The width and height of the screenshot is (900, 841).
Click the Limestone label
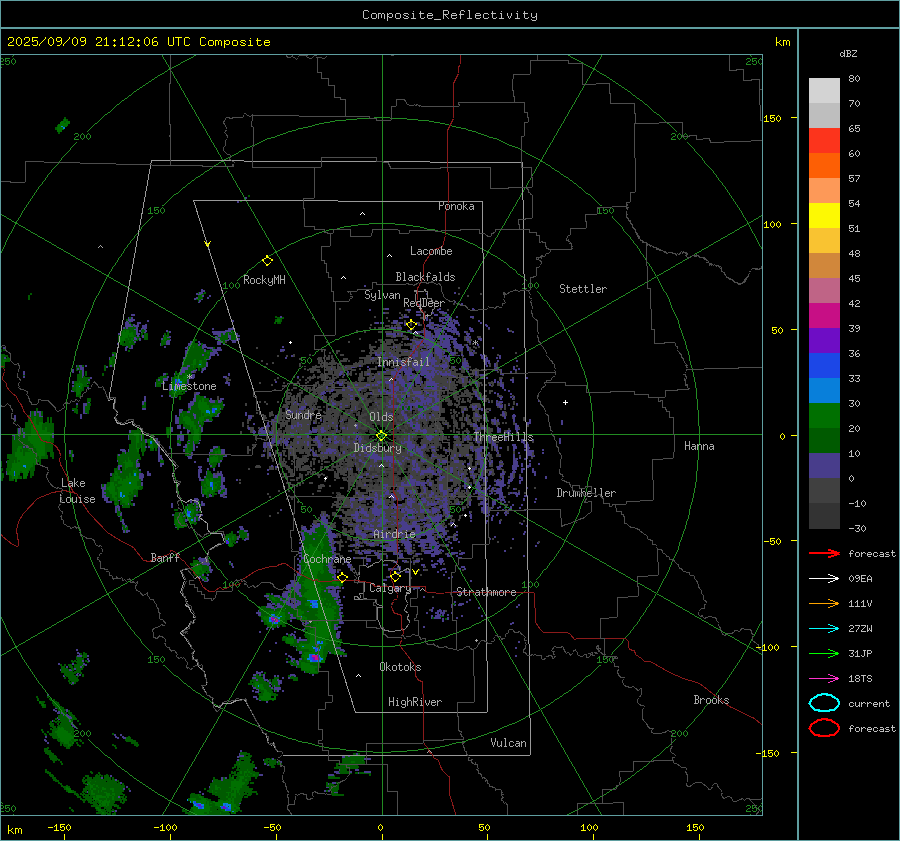pos(189,386)
